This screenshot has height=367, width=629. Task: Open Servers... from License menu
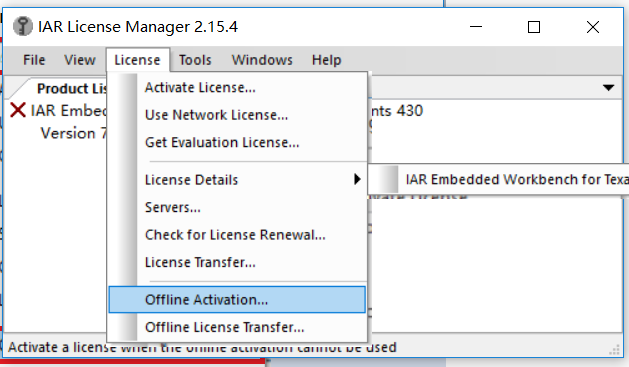click(237, 207)
